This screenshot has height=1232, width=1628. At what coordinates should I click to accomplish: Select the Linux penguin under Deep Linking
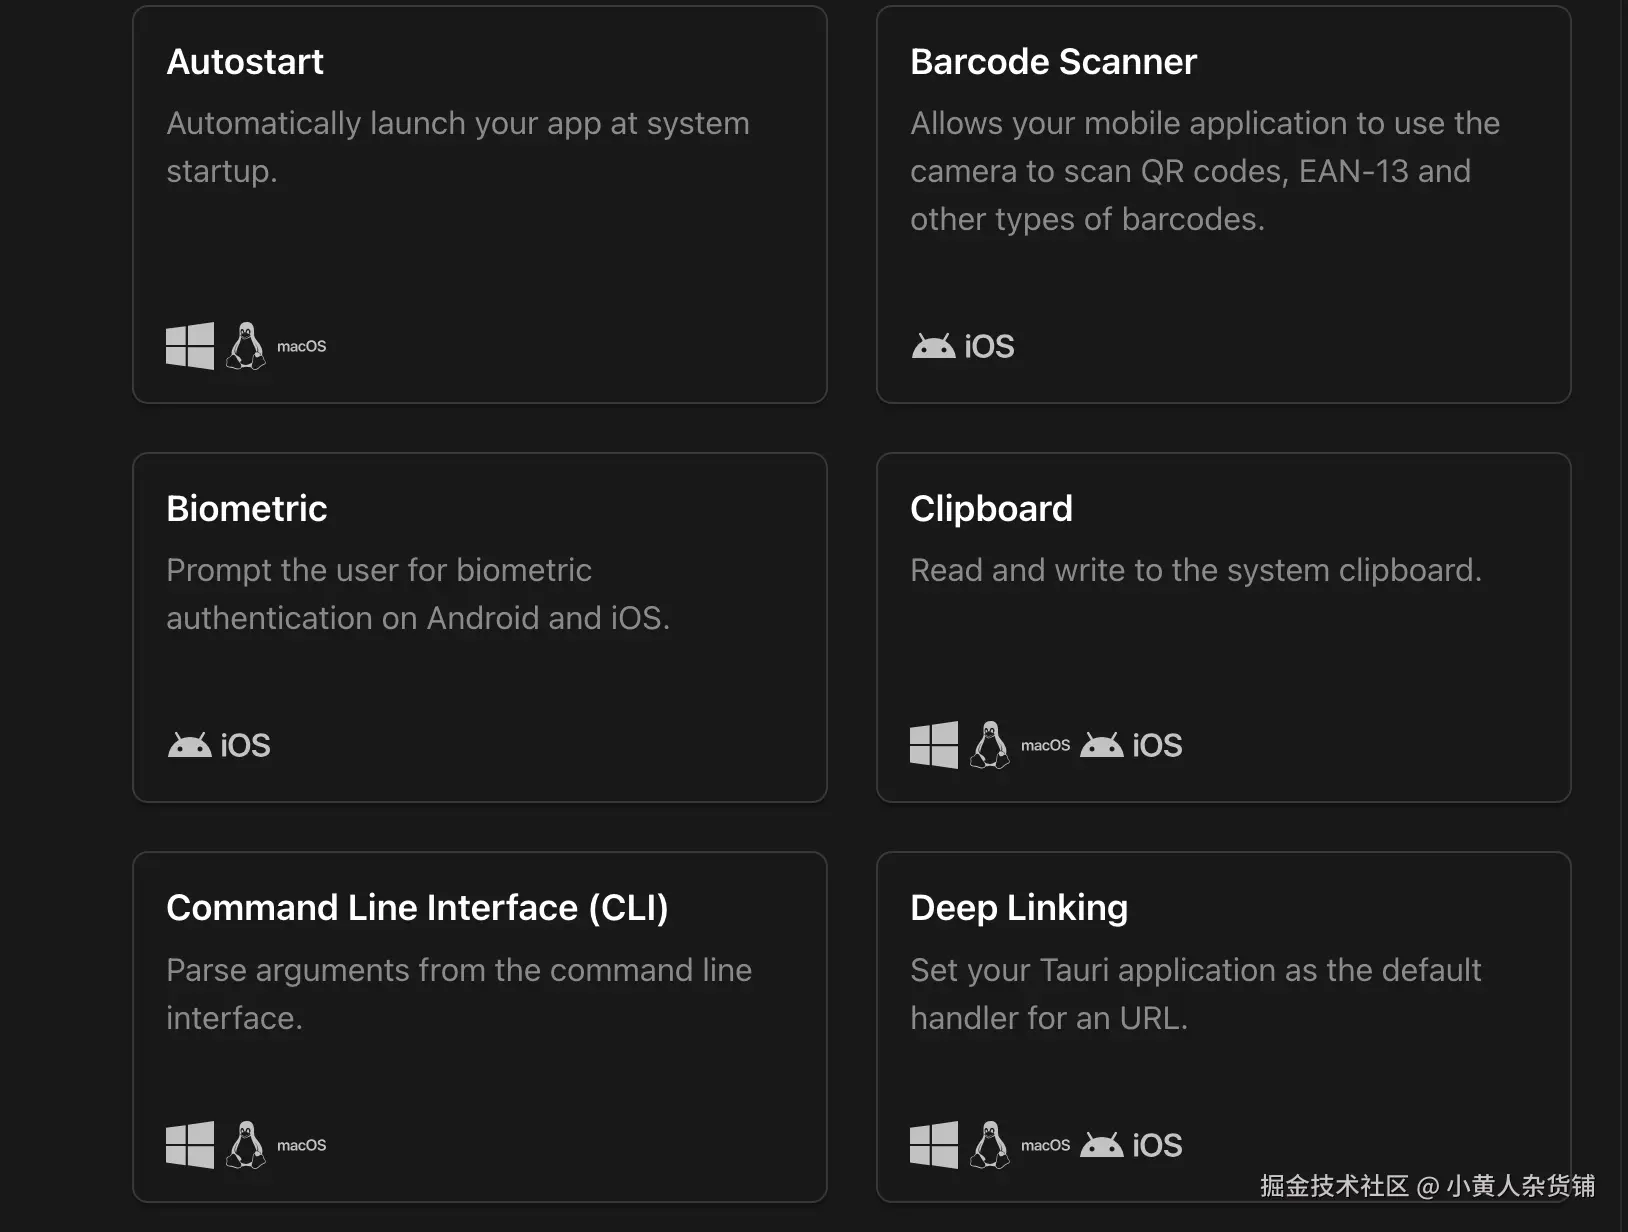pos(991,1144)
